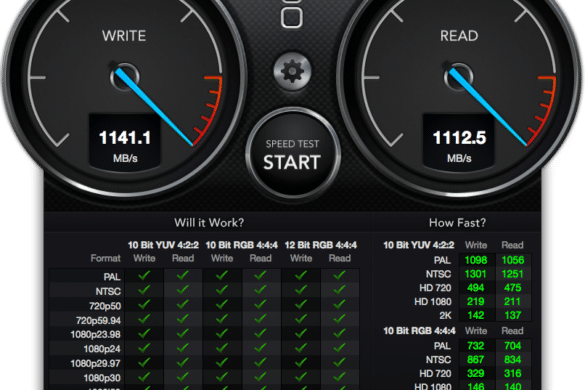Click the PAL 10 Bit YUV Write checkmark

144,275
